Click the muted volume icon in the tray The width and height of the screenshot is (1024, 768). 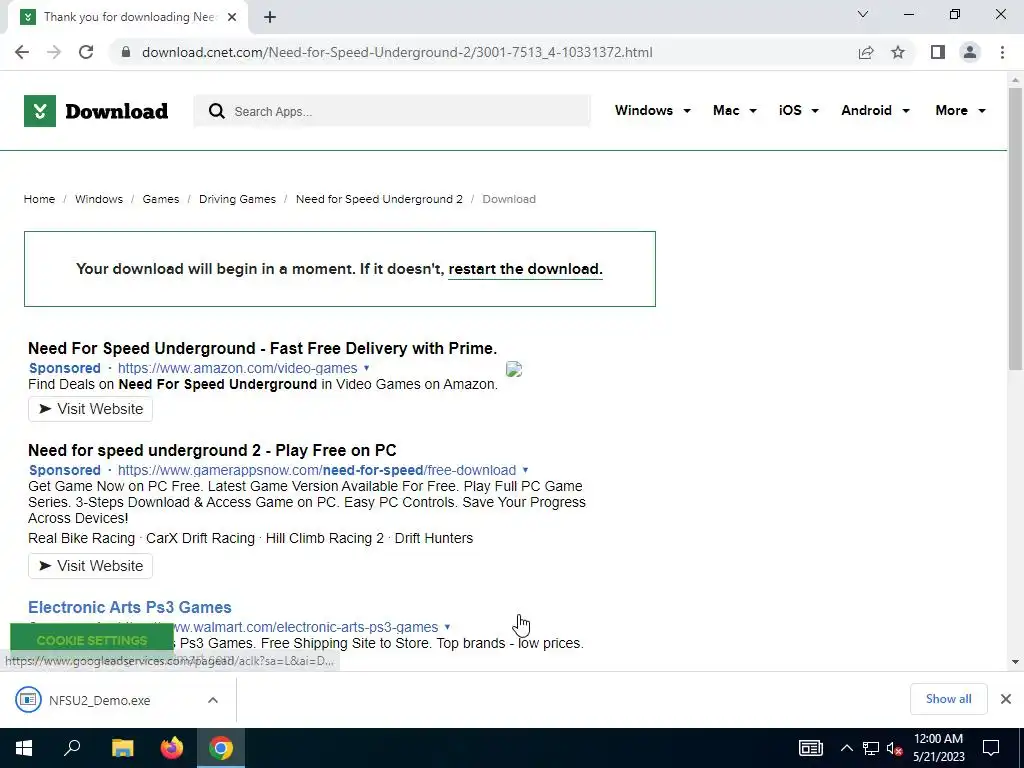click(x=894, y=748)
